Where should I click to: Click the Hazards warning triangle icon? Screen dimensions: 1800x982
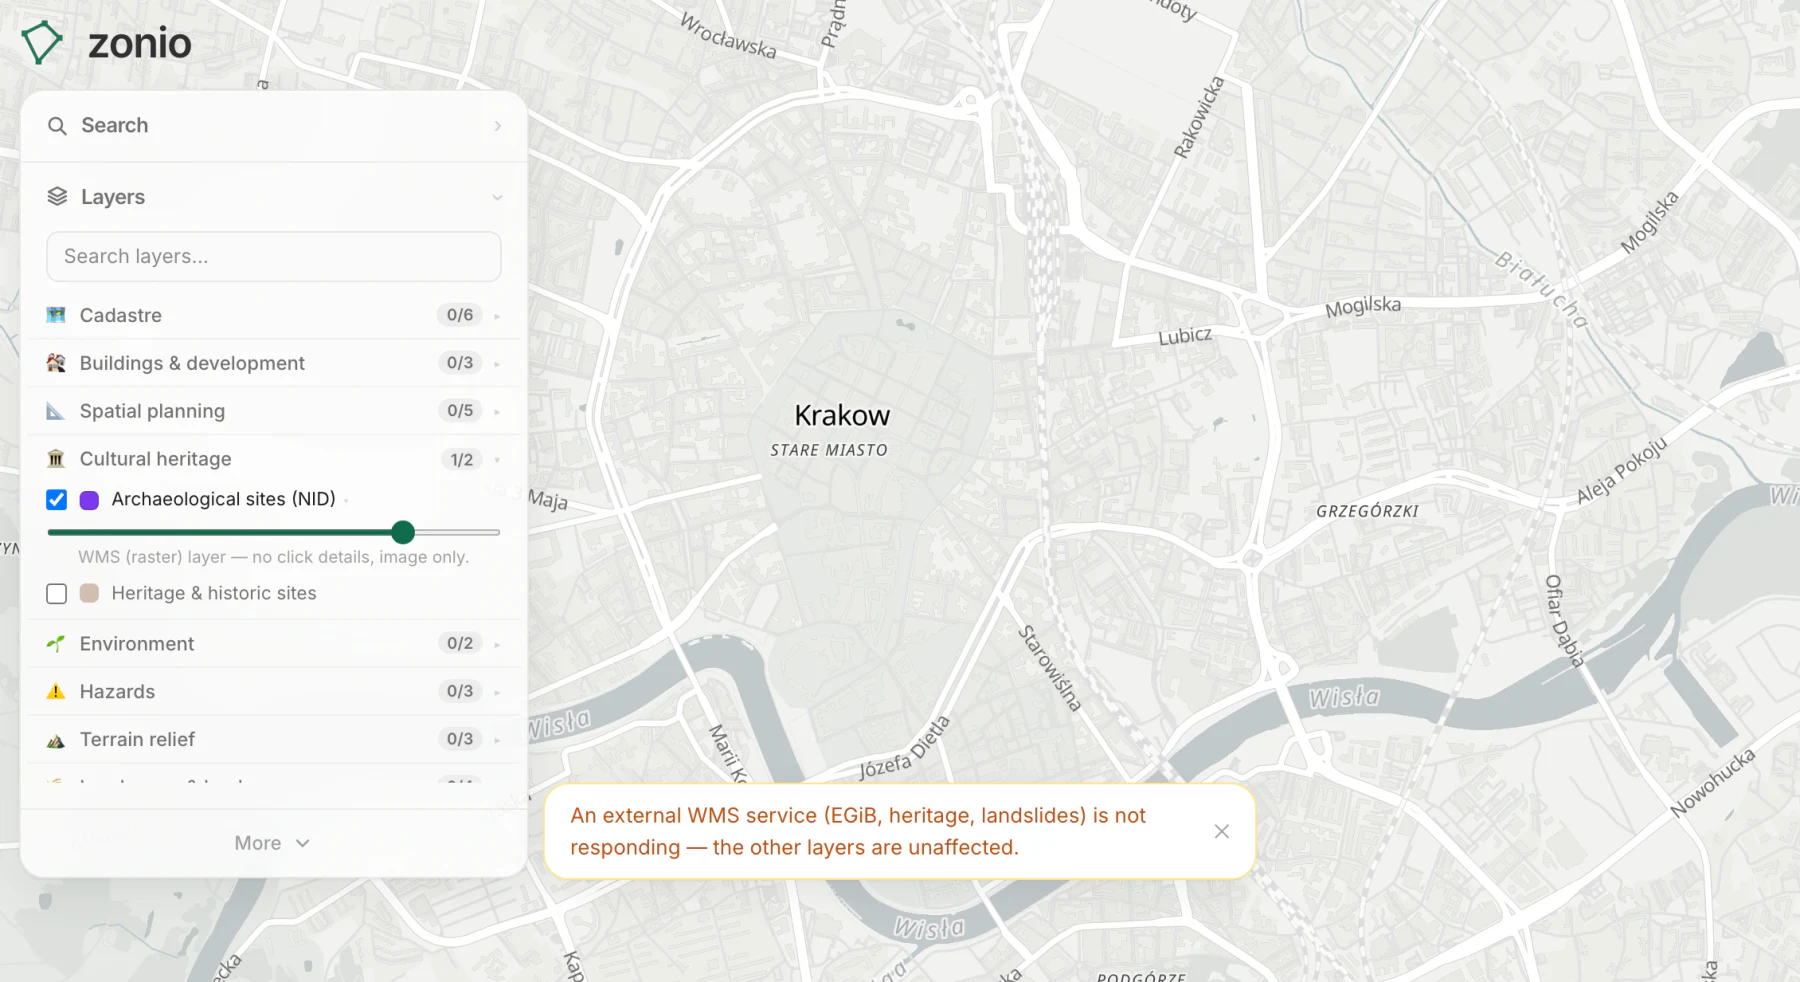point(56,692)
